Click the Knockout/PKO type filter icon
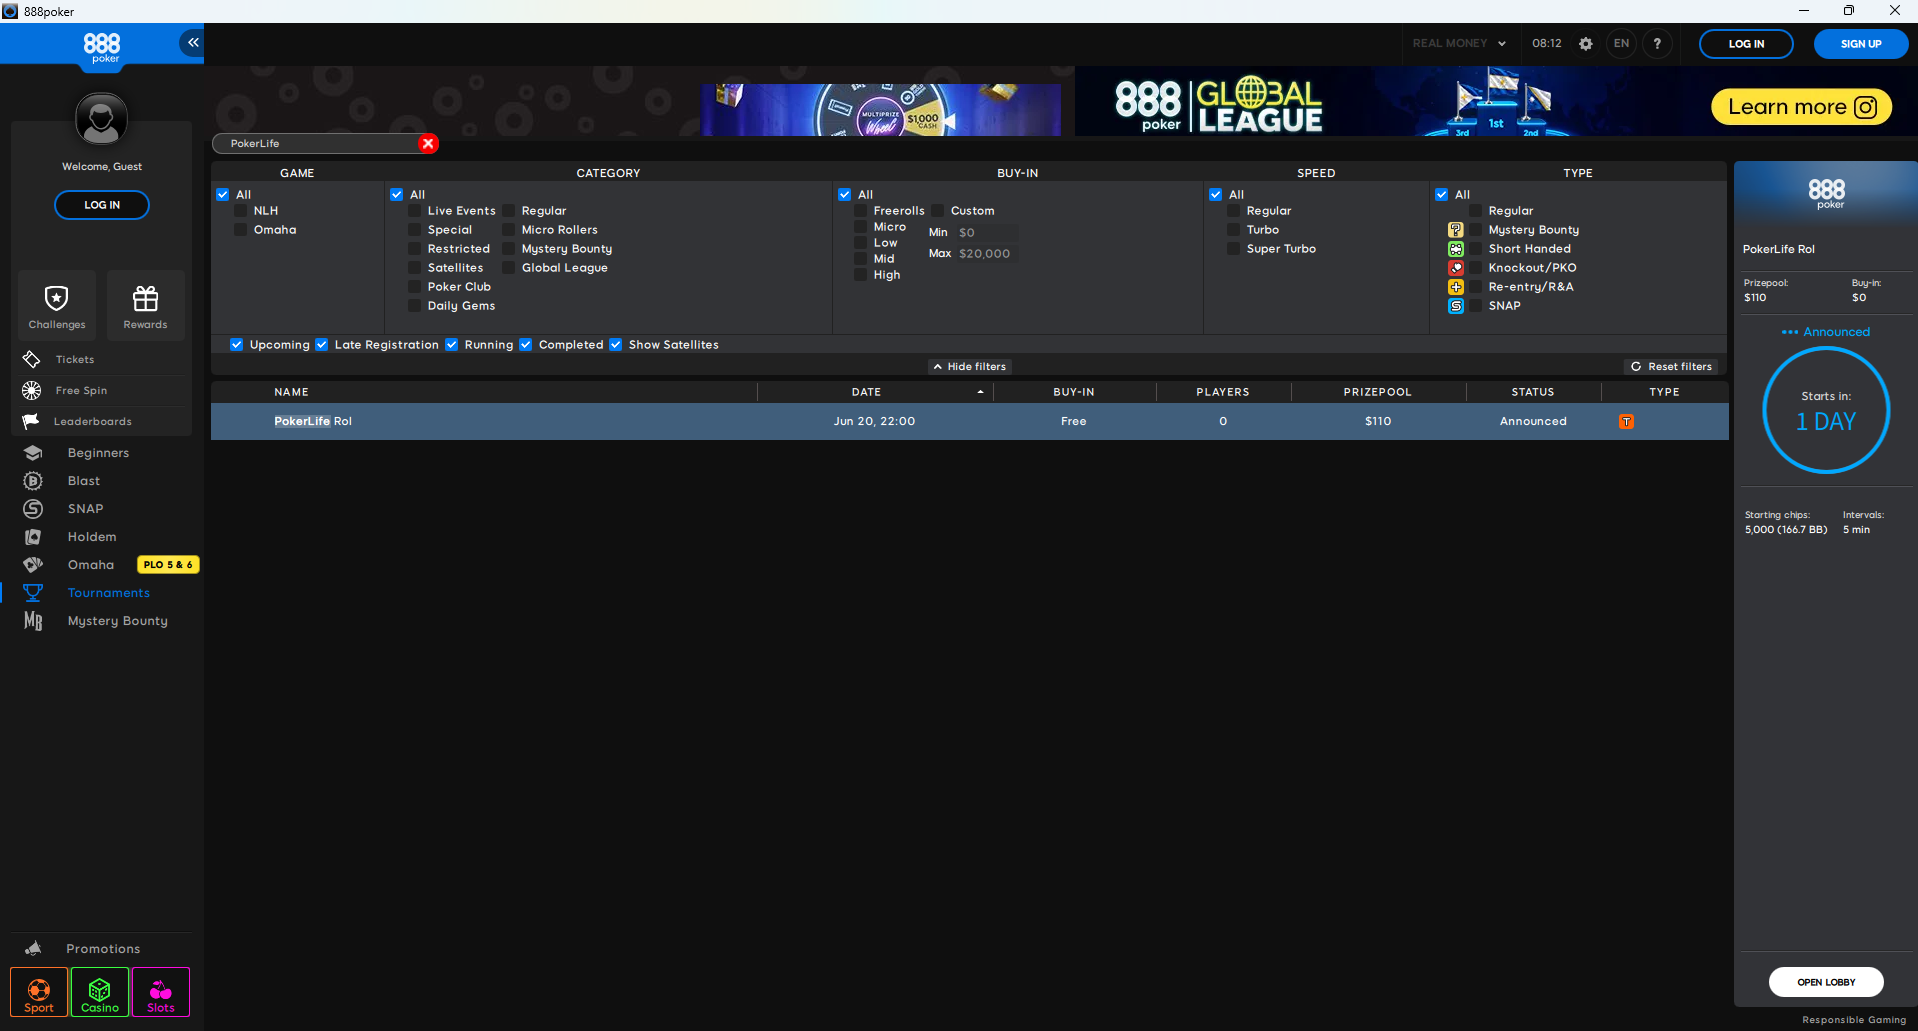Viewport: 1918px width, 1031px height. tap(1456, 268)
